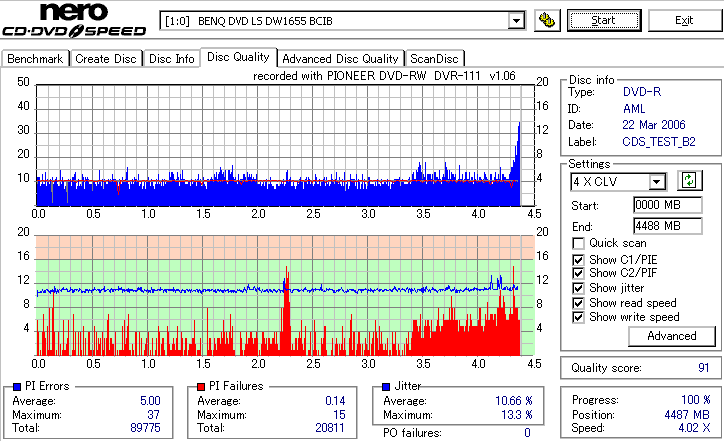Open the Advanced Disc Quality tab
724x441 pixels.
[x=340, y=59]
